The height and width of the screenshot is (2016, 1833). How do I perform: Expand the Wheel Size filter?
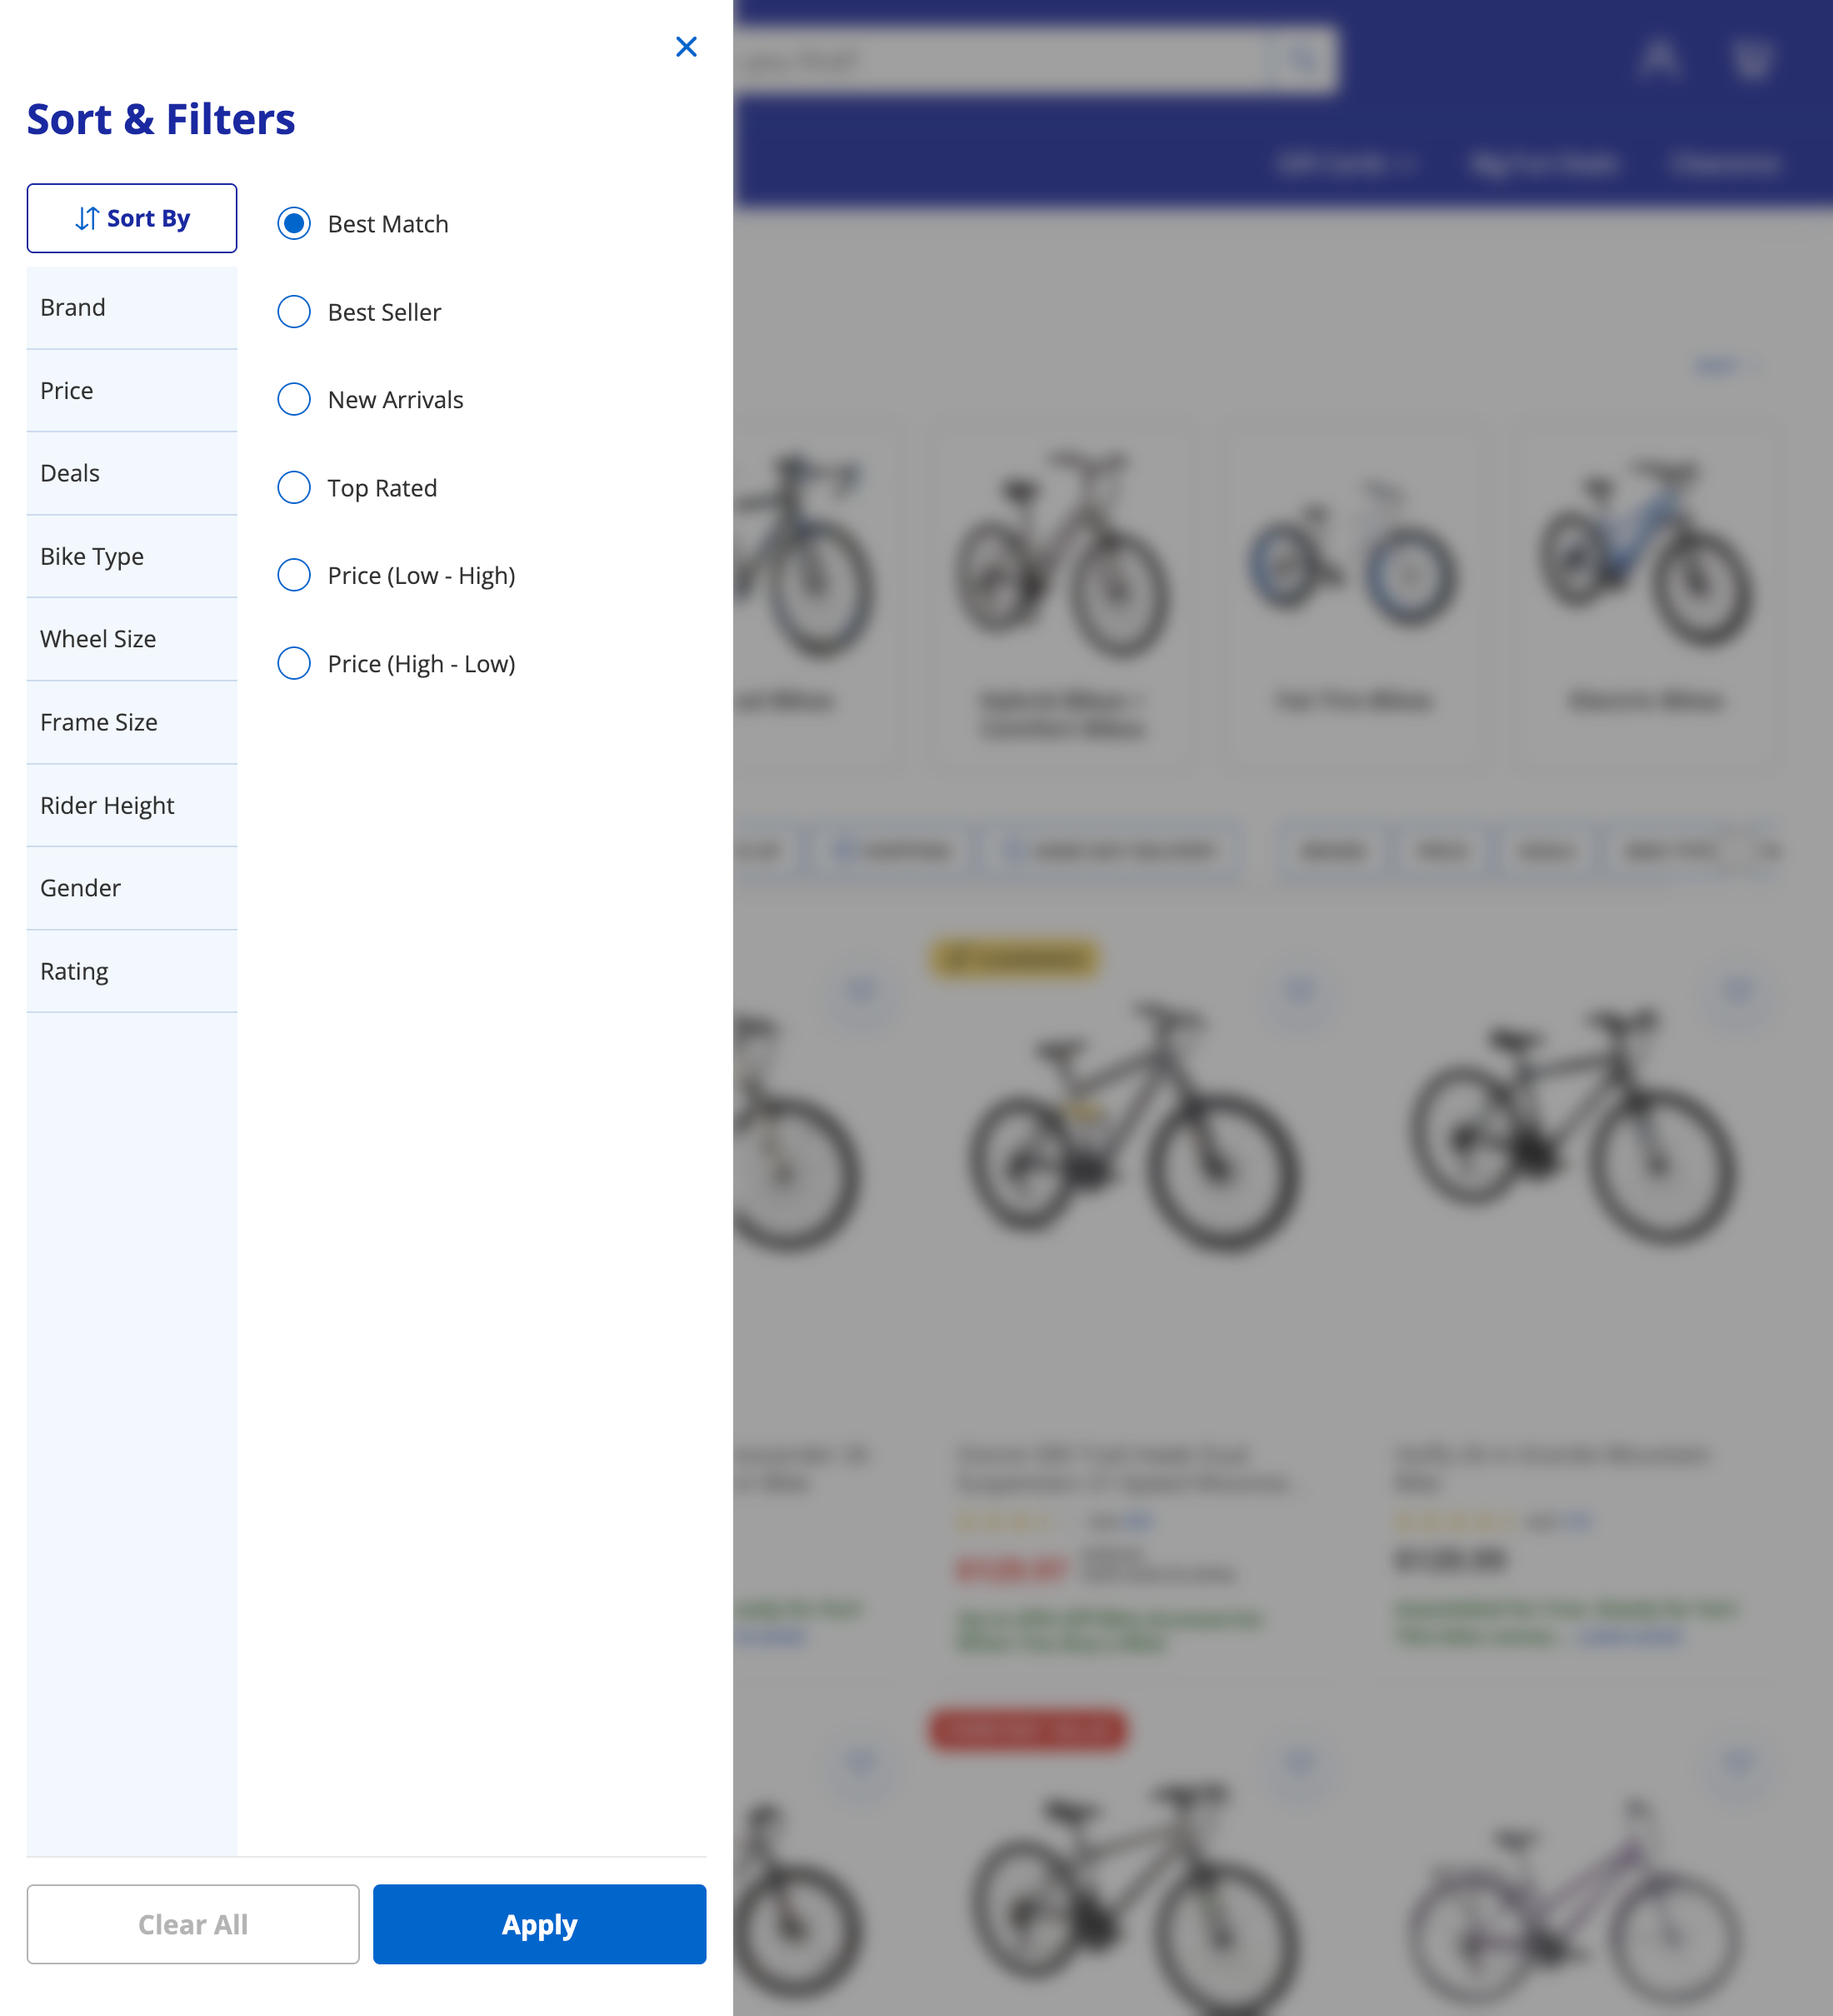(x=132, y=638)
